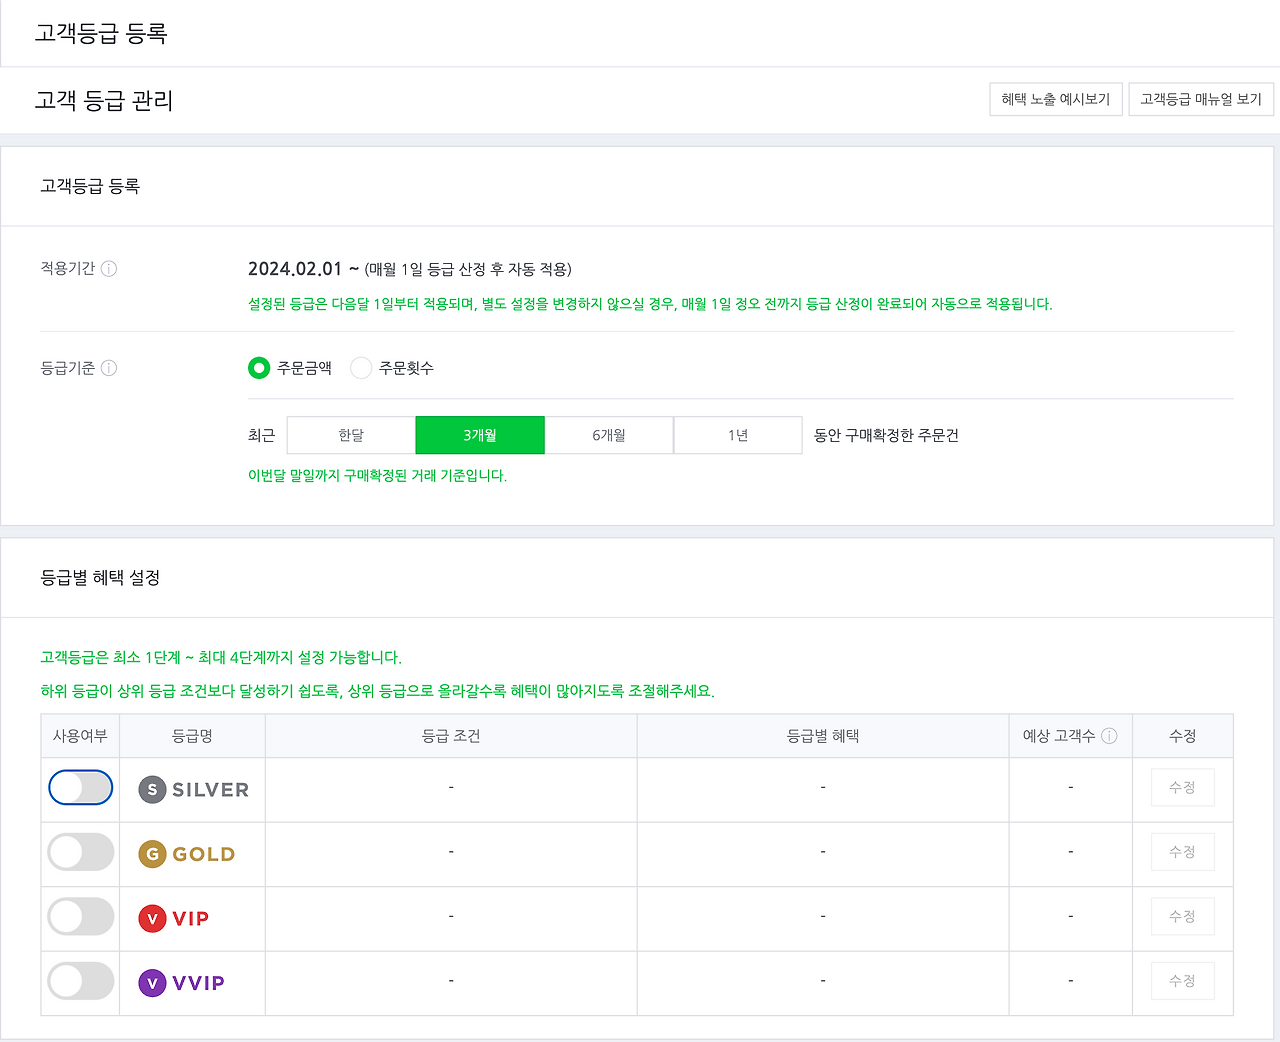This screenshot has height=1042, width=1280.
Task: Enable the GOLD tier usage toggle
Action: pyautogui.click(x=80, y=851)
